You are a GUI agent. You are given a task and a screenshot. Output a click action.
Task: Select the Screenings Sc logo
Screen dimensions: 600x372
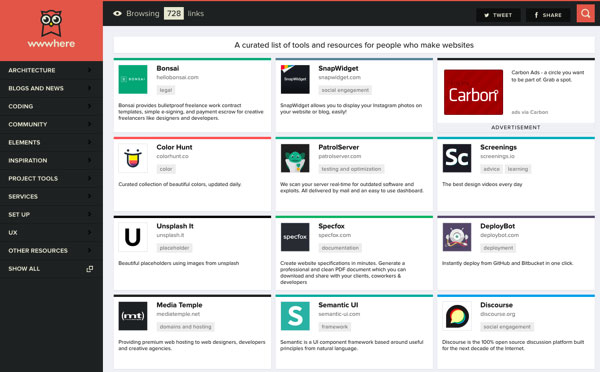pos(457,158)
